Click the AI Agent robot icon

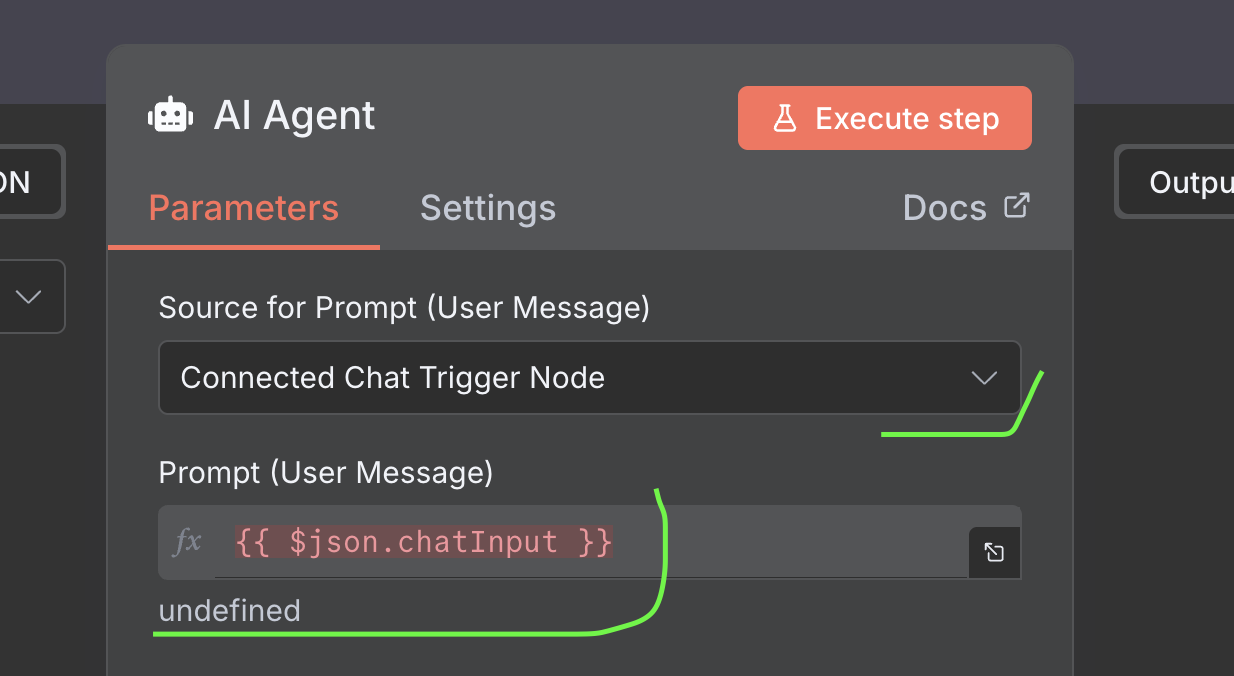[170, 116]
